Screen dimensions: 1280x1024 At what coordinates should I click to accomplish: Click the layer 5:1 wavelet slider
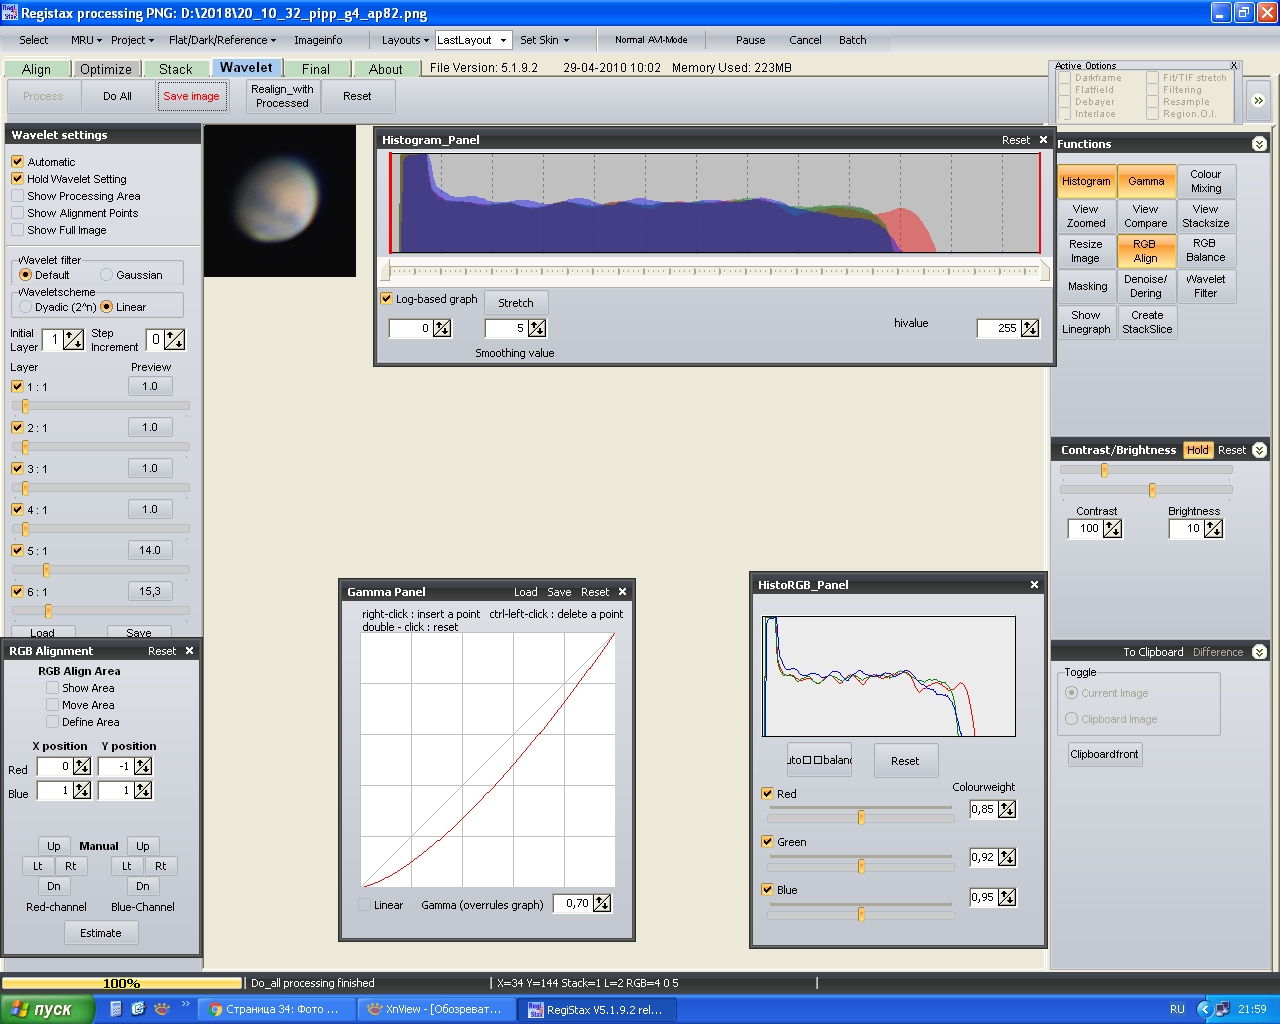(46, 570)
